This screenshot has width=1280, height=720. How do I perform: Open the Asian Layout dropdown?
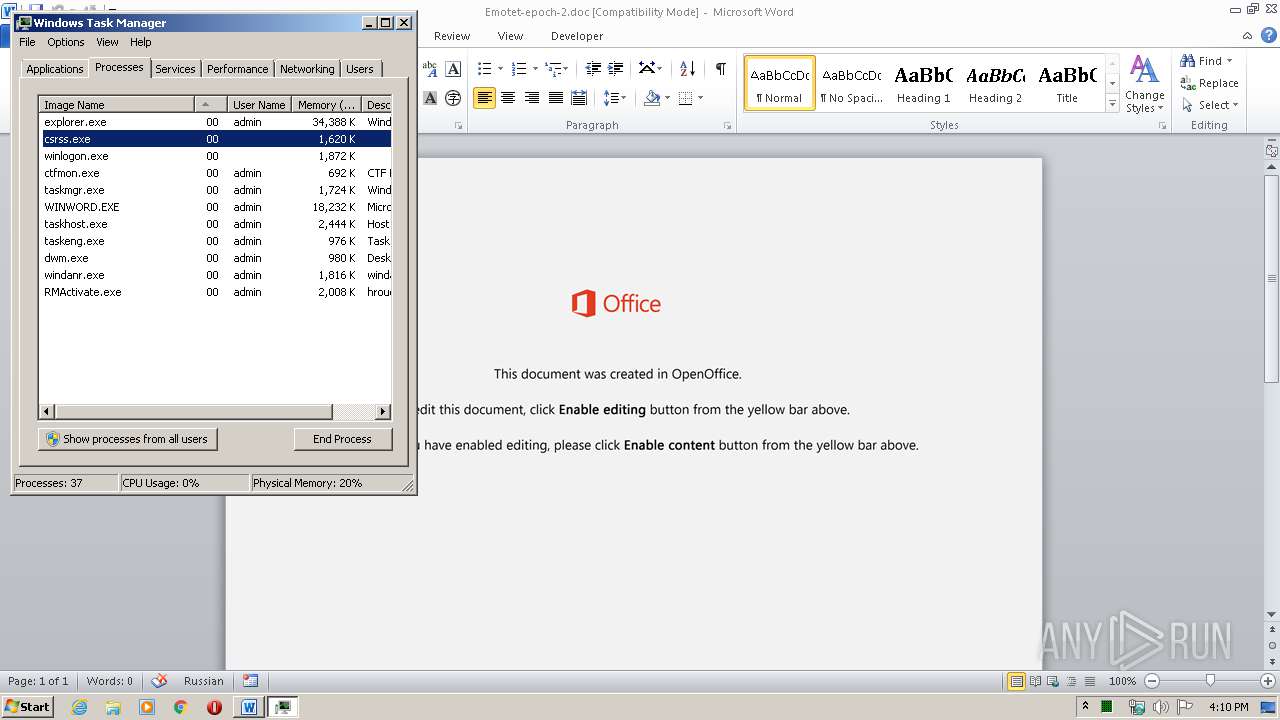click(650, 68)
